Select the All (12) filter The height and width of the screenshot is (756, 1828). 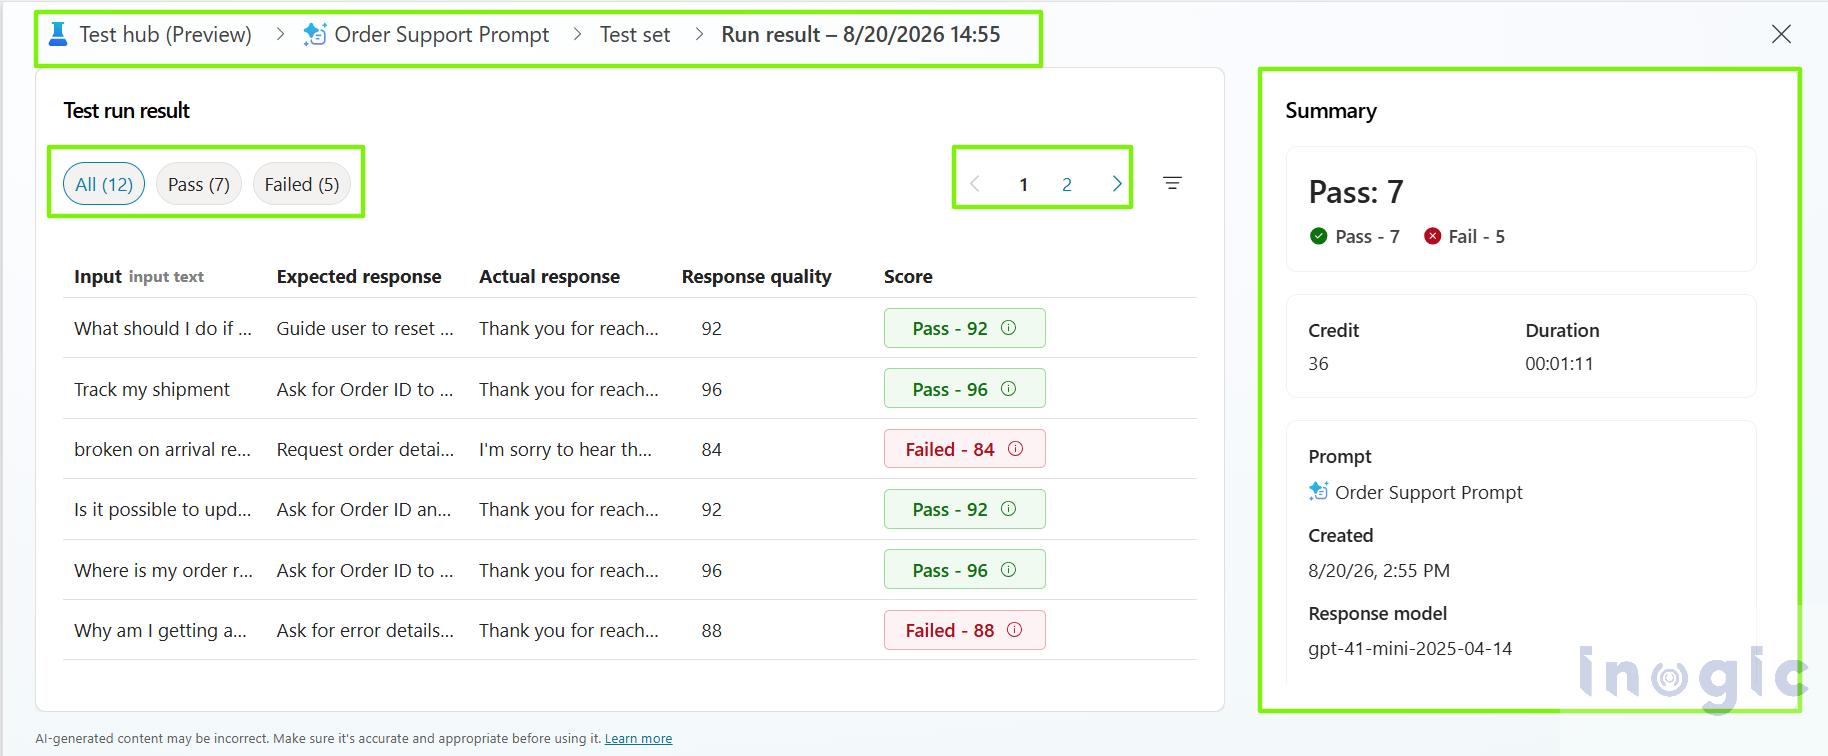(x=104, y=184)
